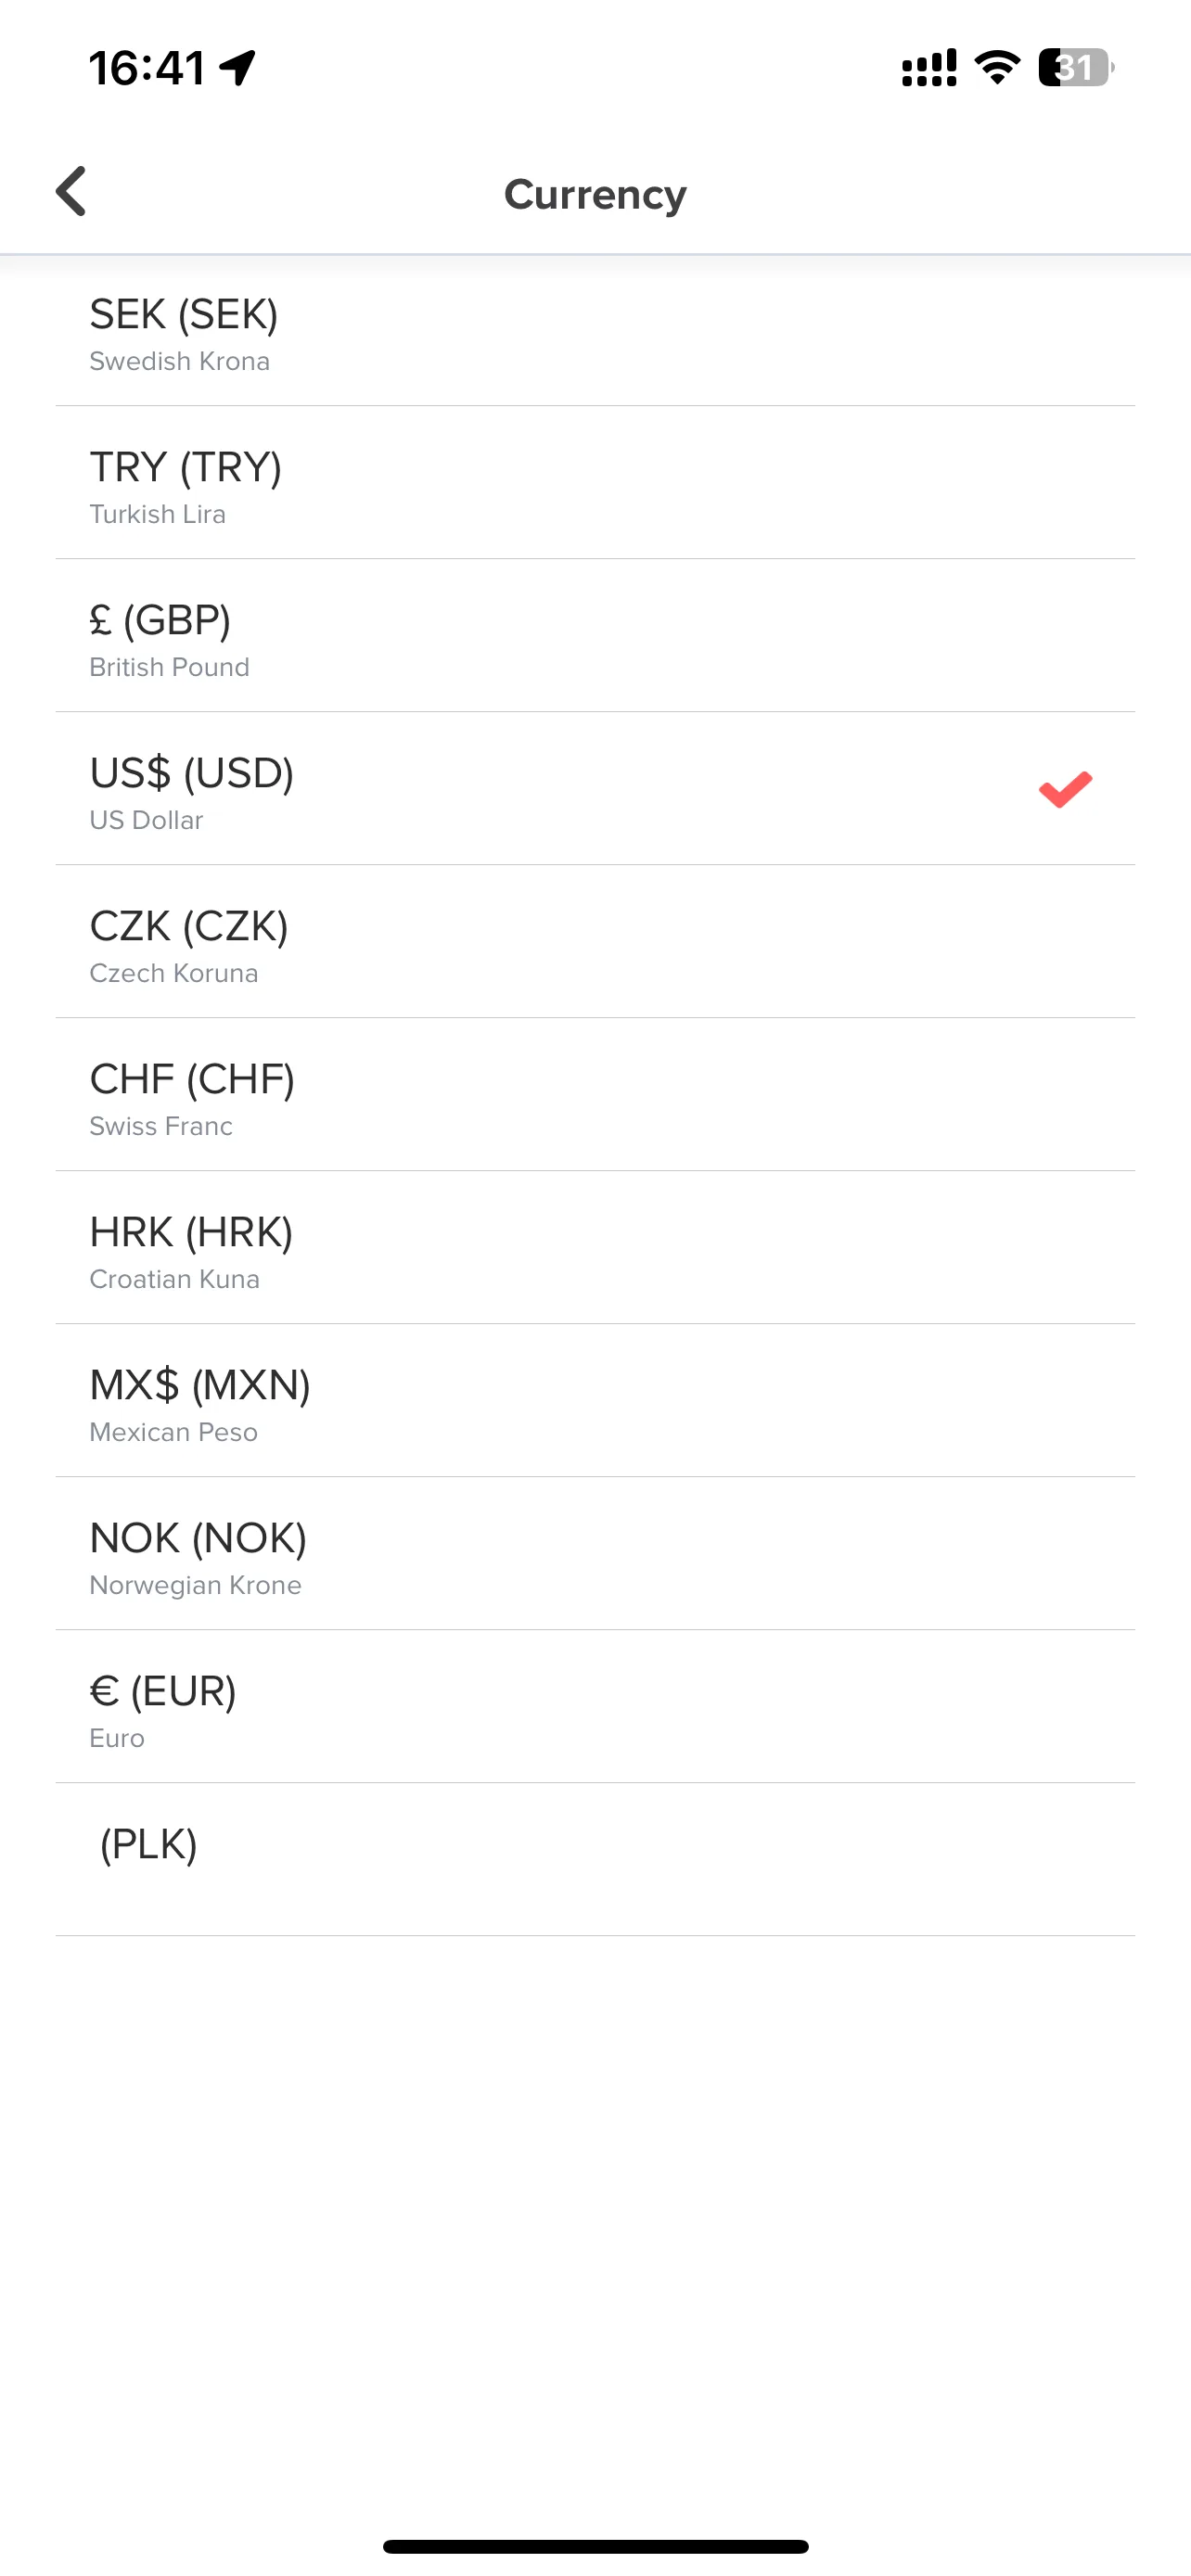Tap the cellular signal bars icon

point(929,68)
